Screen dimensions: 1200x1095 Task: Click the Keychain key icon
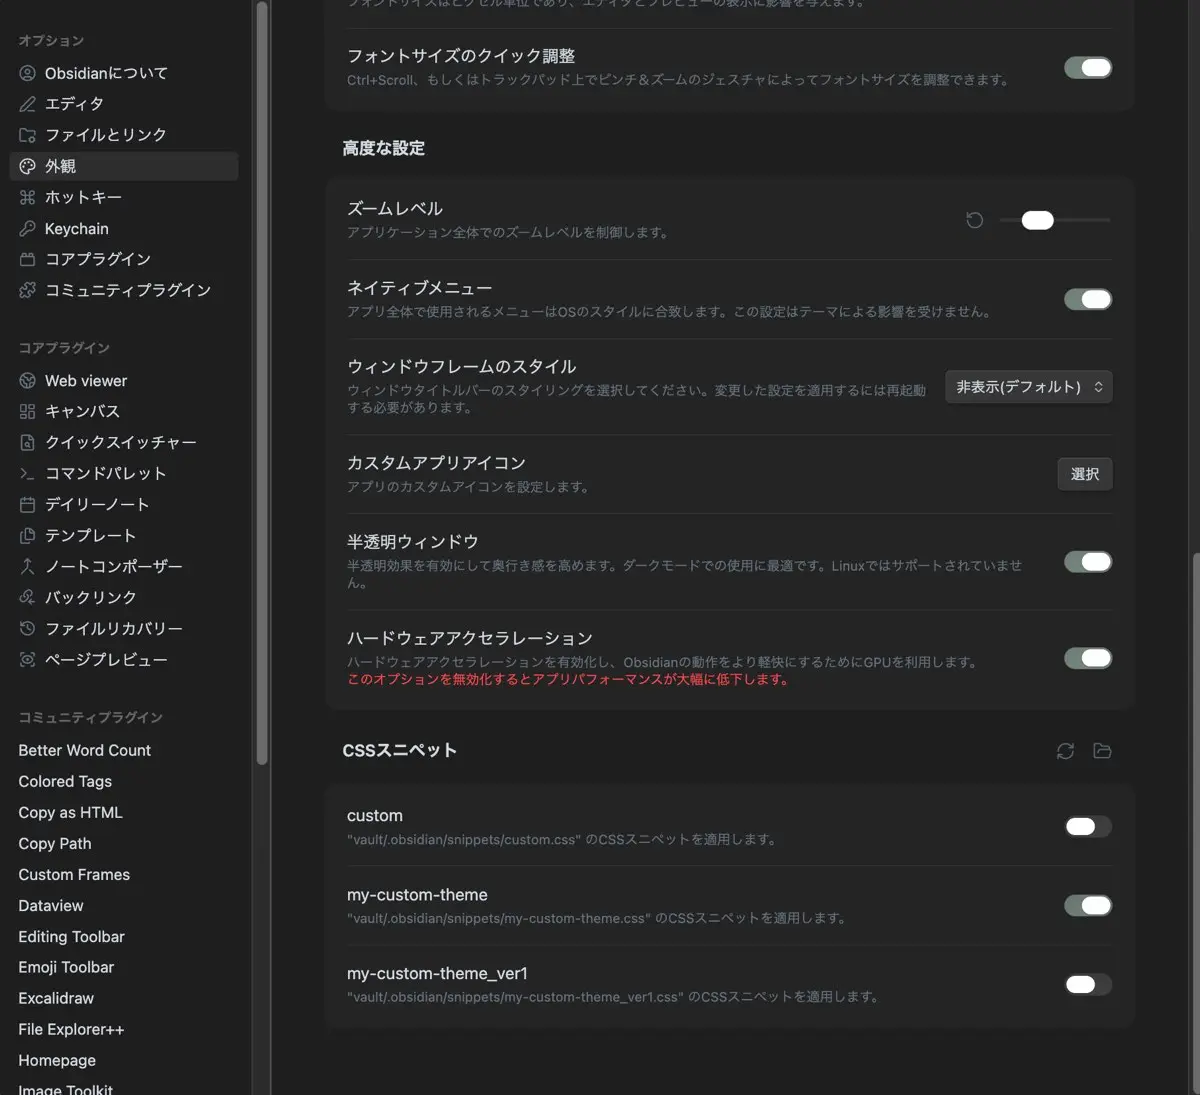point(27,228)
